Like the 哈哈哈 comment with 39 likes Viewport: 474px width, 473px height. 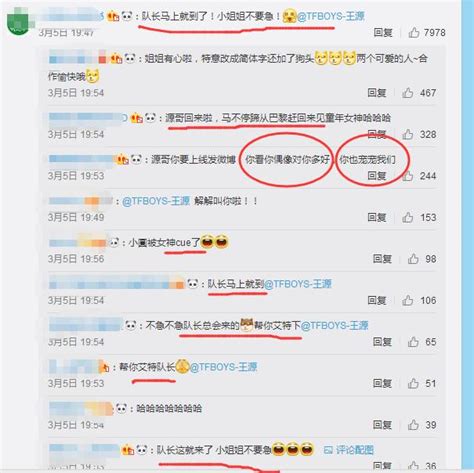click(x=413, y=425)
